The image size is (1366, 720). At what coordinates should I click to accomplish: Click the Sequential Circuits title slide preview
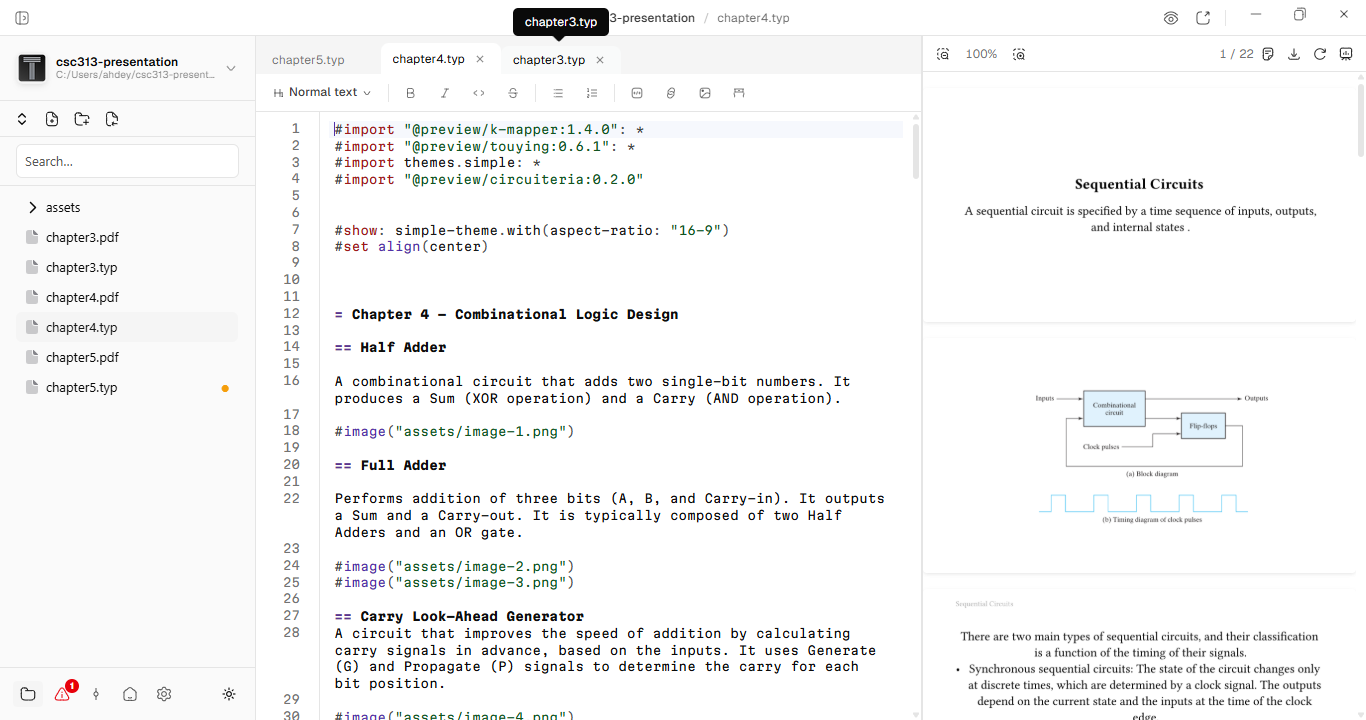click(1140, 204)
